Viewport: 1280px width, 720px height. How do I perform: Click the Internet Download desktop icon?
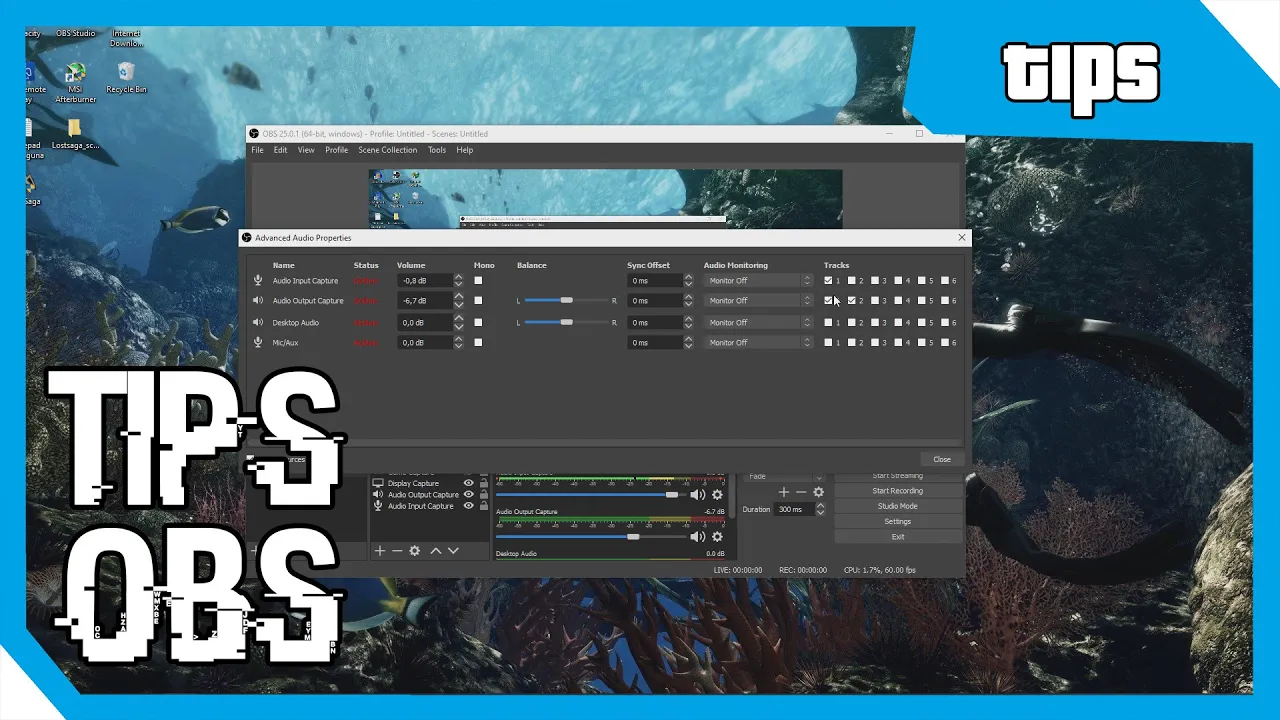127,38
